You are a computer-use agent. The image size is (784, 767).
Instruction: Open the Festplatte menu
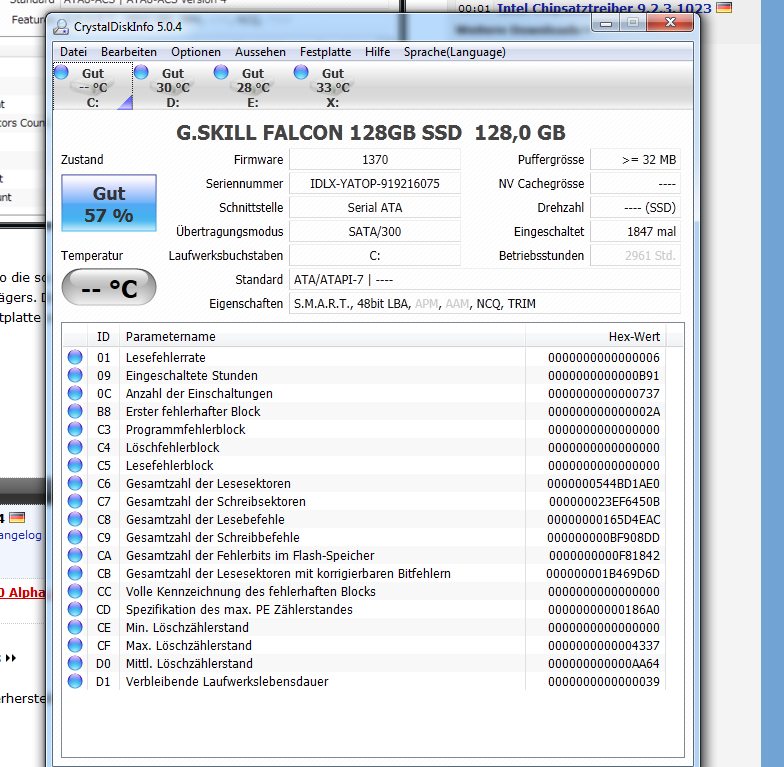click(325, 52)
